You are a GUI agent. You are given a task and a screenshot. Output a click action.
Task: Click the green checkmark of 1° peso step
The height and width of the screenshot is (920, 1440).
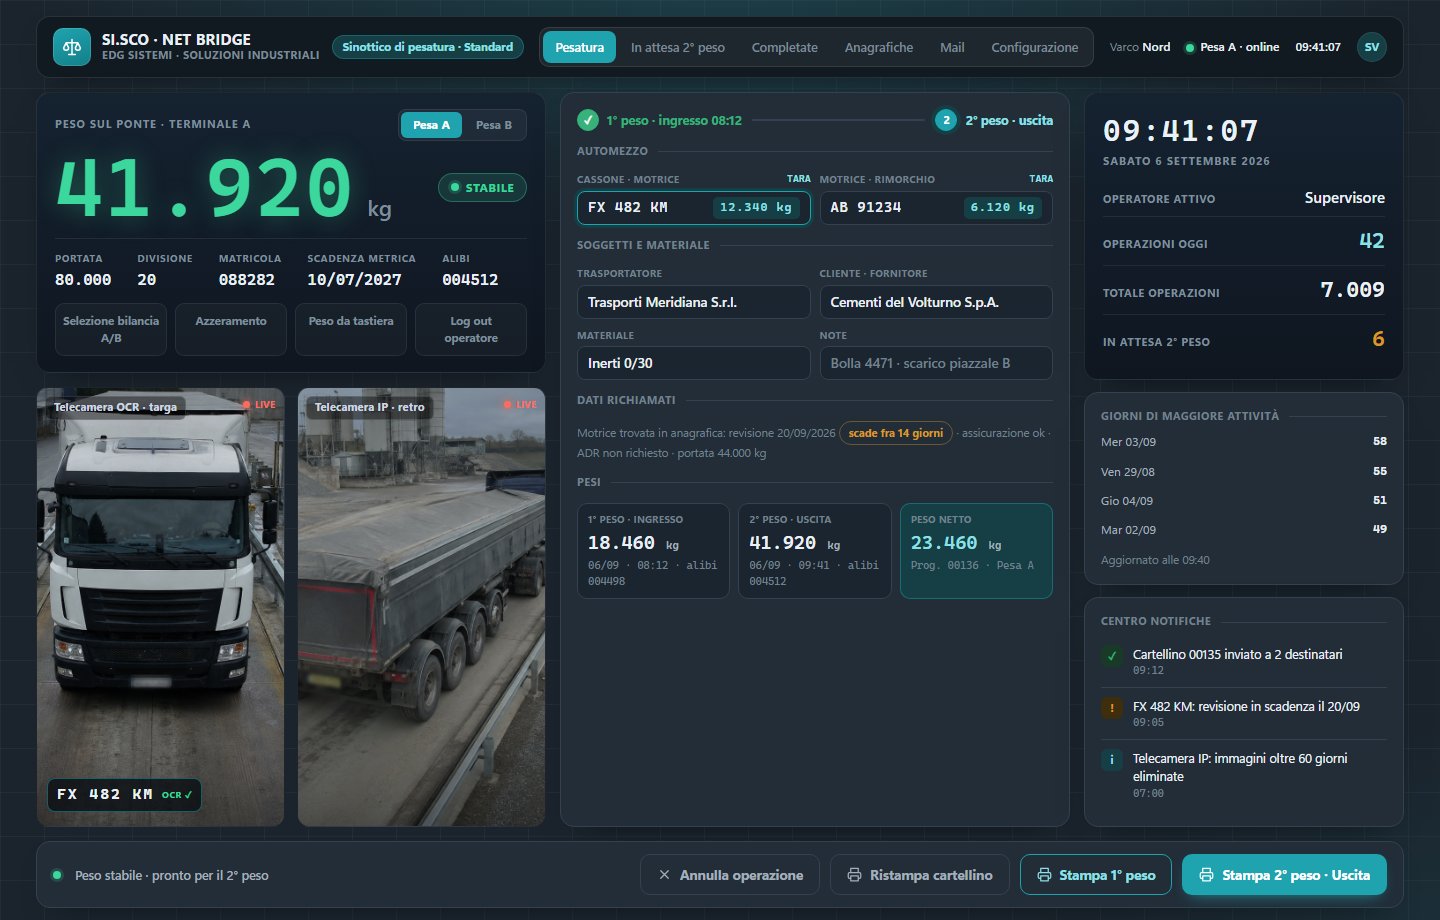point(588,120)
